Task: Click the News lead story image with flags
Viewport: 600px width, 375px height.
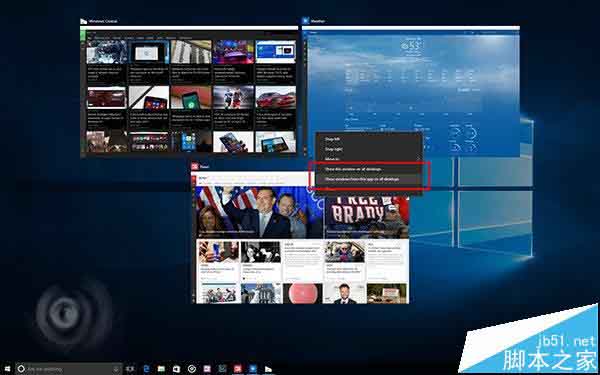Action: click(x=259, y=212)
